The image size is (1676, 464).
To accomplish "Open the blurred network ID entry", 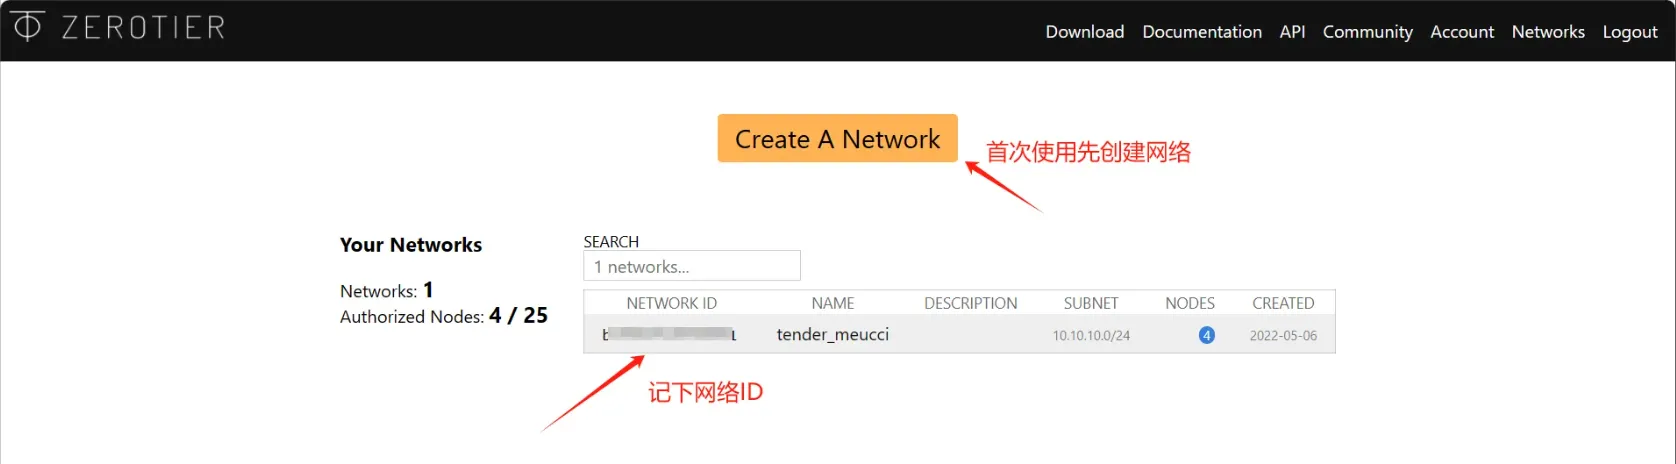I will click(670, 335).
